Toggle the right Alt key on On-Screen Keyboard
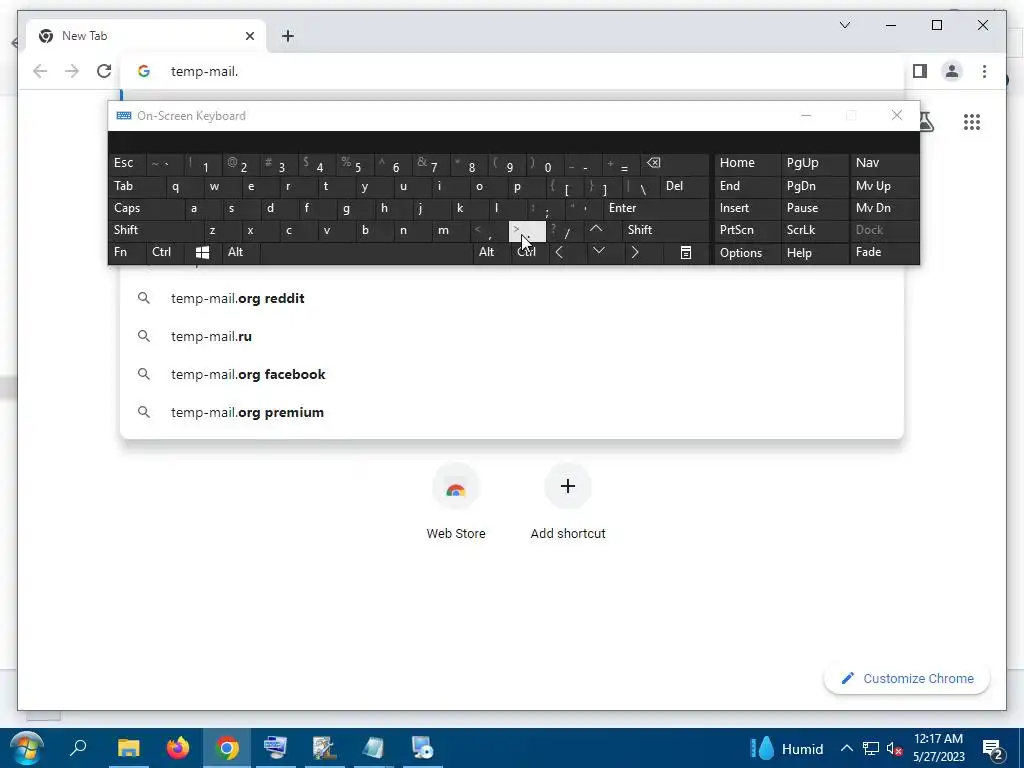Image resolution: width=1024 pixels, height=768 pixels. coord(491,252)
